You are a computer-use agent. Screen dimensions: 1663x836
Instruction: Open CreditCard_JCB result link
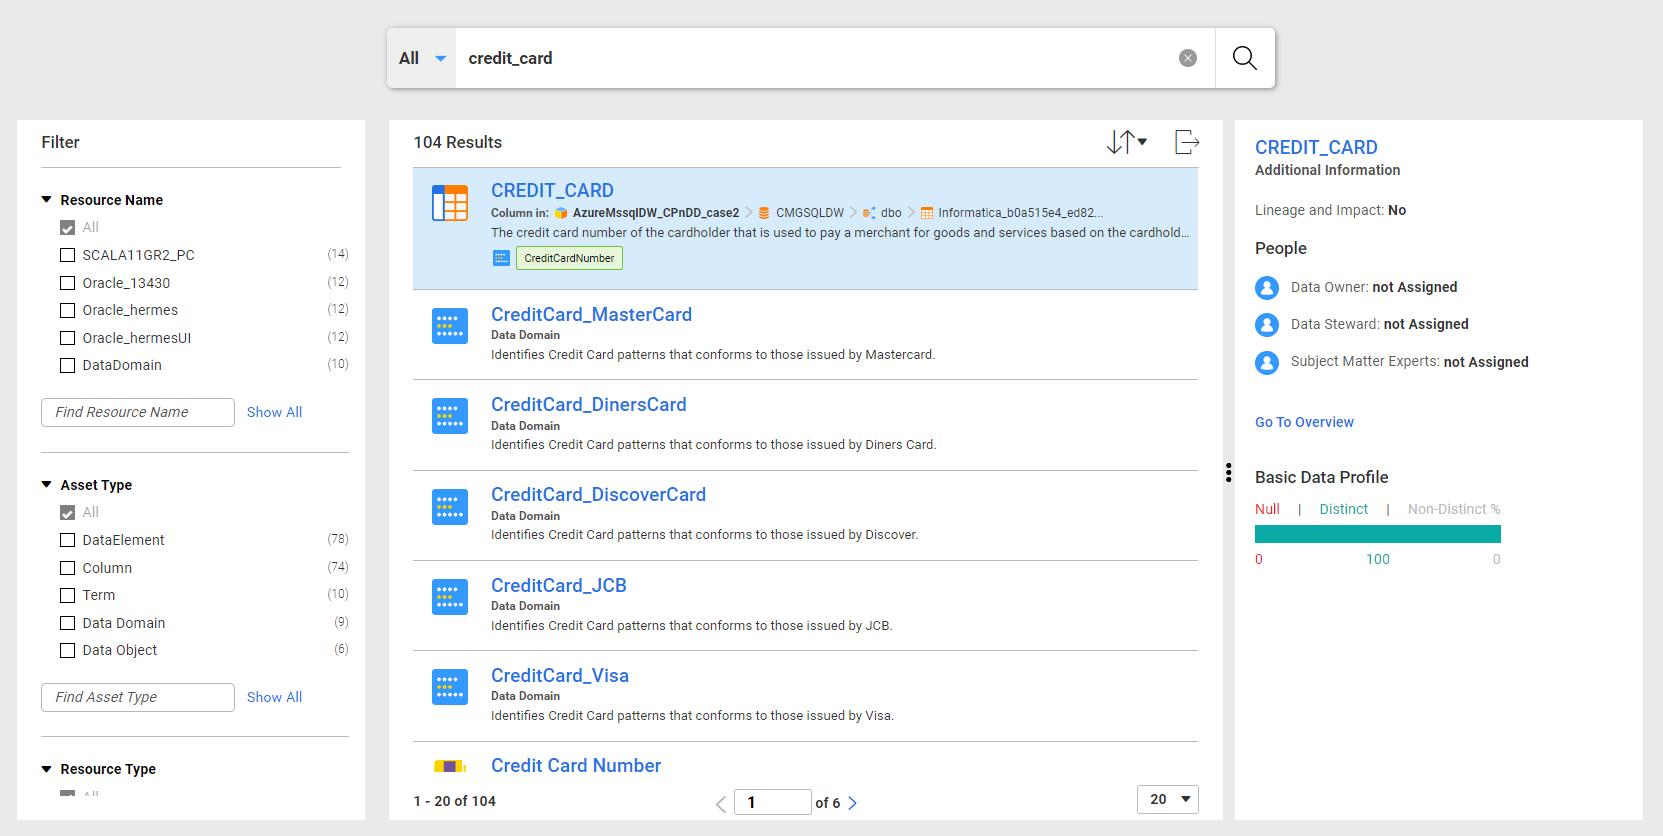coord(559,585)
